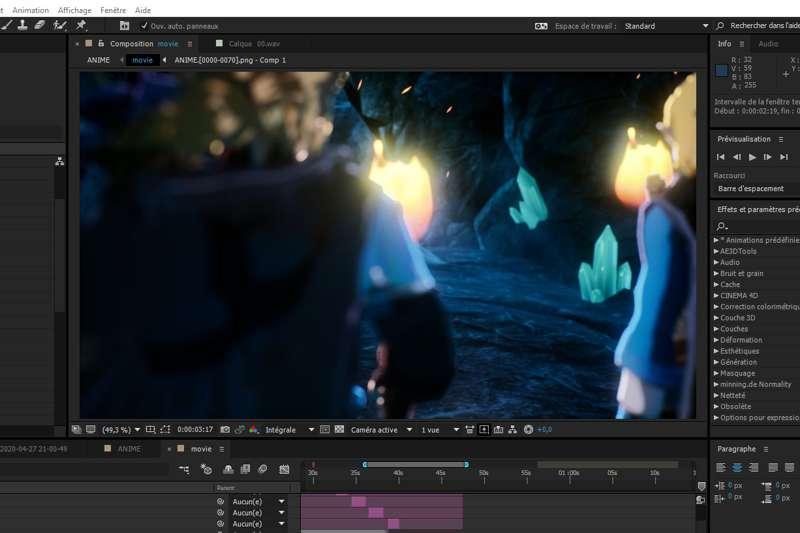The width and height of the screenshot is (800, 533).
Task: Open the graph editor icon in timeline
Action: [284, 469]
